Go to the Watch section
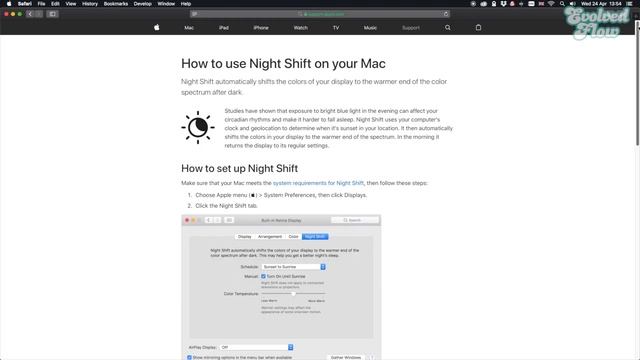640x360 pixels. [300, 28]
